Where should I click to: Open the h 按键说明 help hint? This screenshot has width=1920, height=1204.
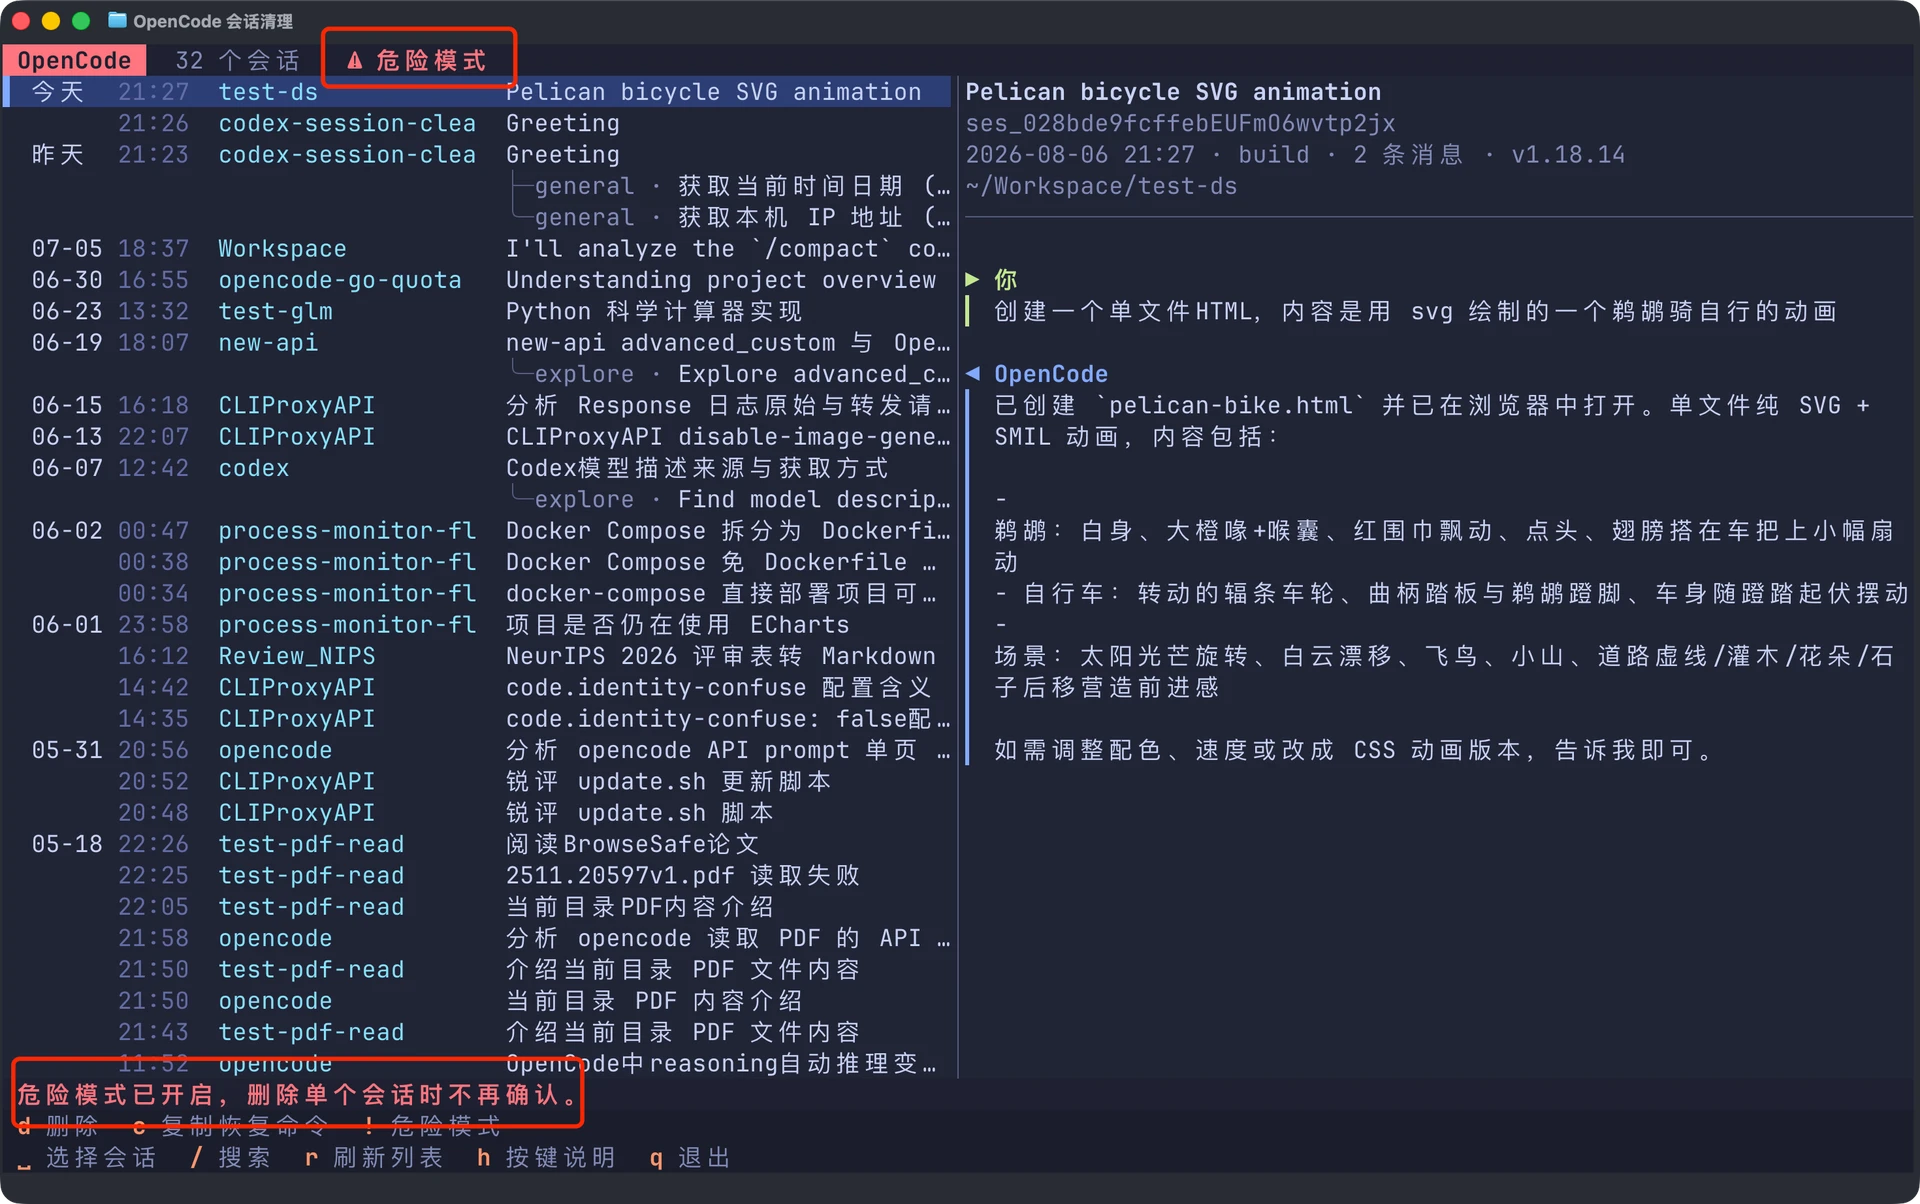point(546,1158)
